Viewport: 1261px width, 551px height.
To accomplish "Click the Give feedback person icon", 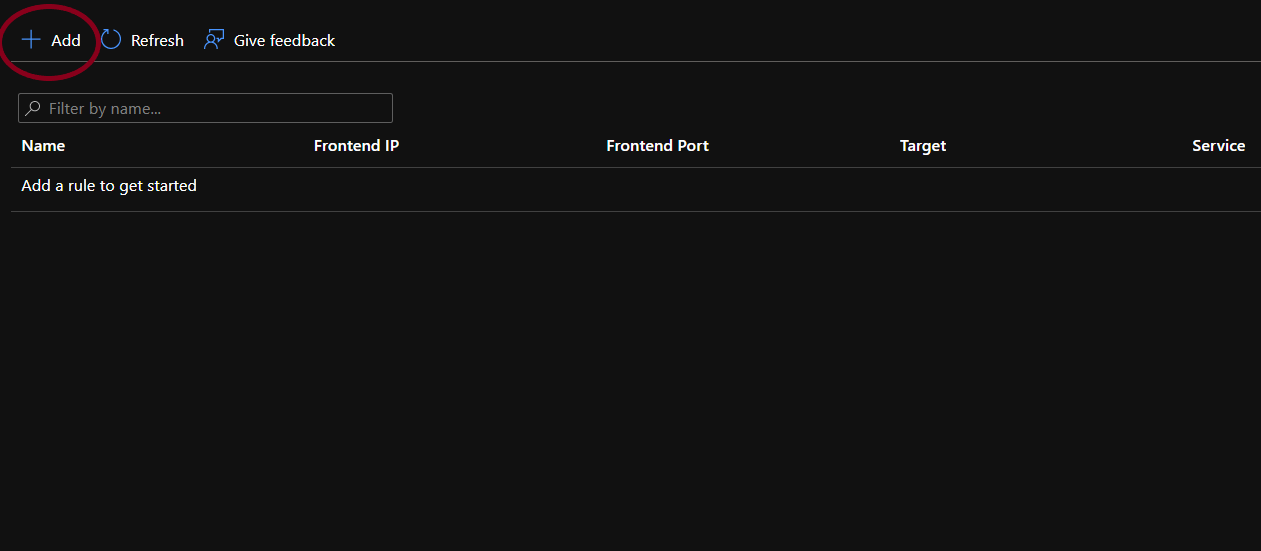I will pyautogui.click(x=213, y=40).
